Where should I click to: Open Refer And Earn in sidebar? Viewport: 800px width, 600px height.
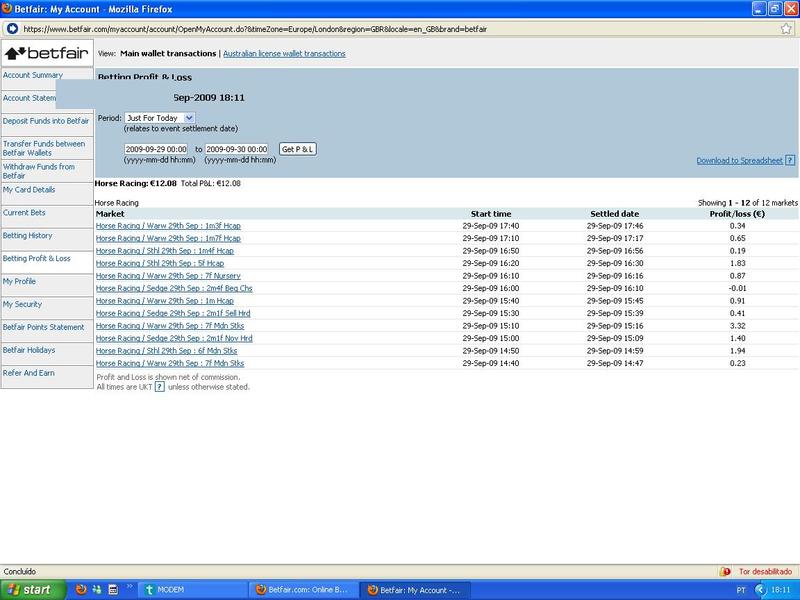pyautogui.click(x=29, y=373)
